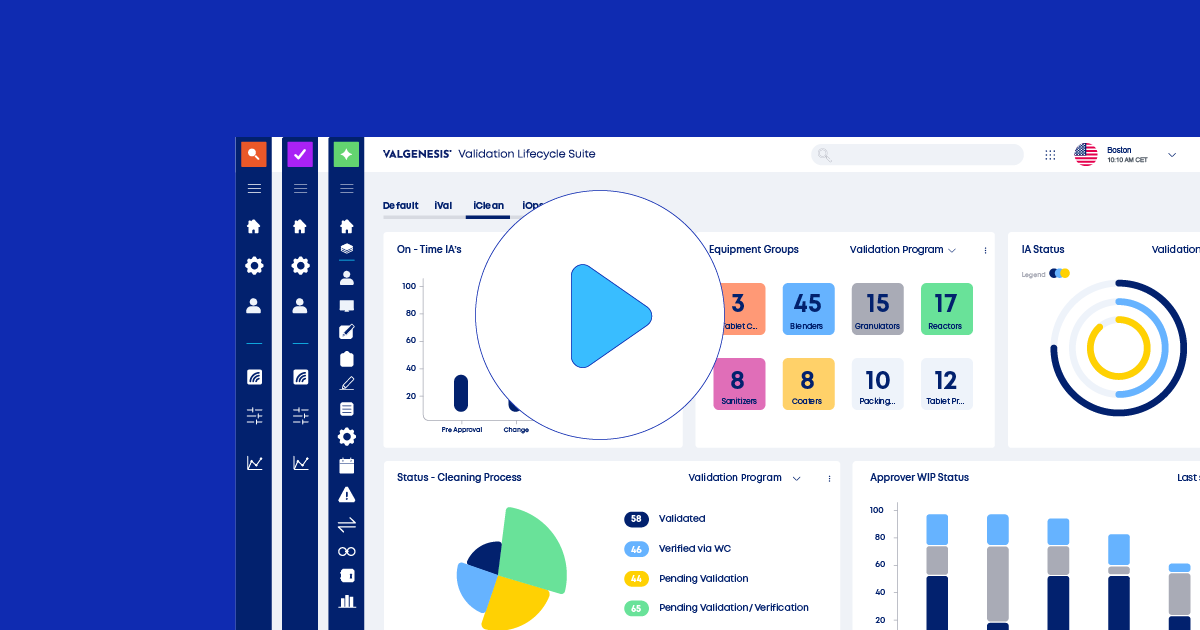This screenshot has width=1200, height=630.
Task: Click the calendar icon in green sidebar
Action: [x=347, y=465]
